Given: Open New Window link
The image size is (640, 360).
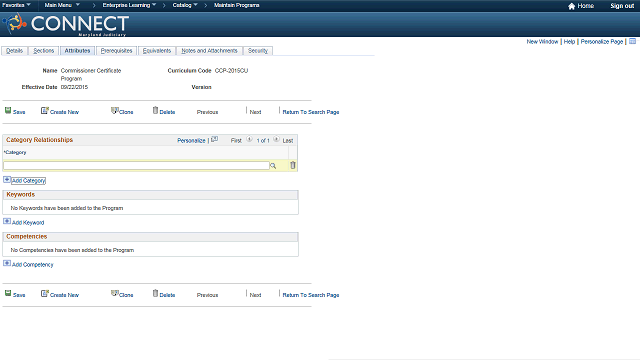Looking at the screenshot, I should coord(542,42).
